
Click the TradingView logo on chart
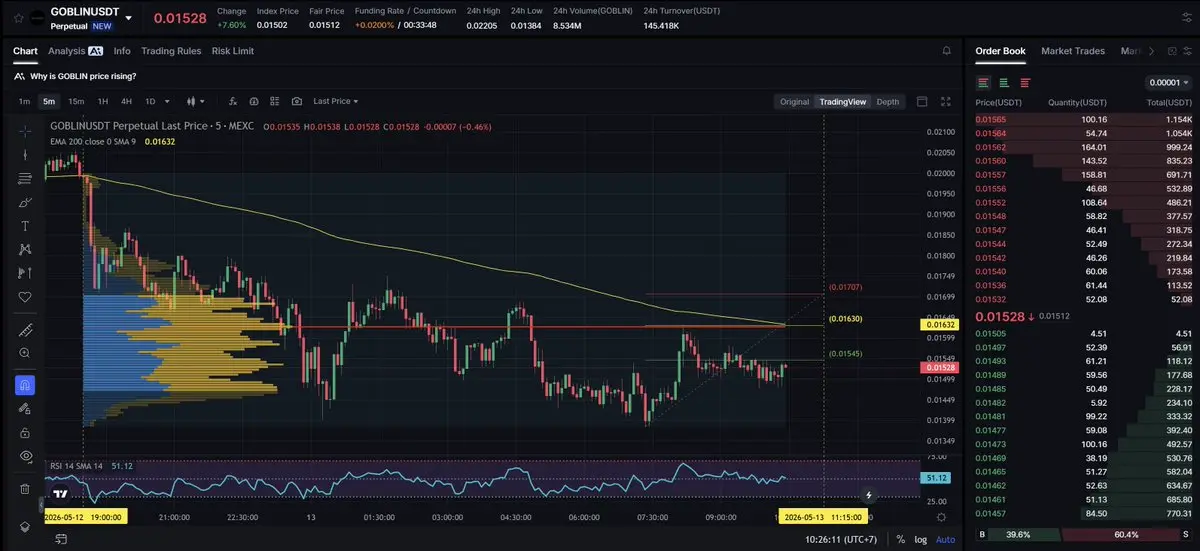61,493
